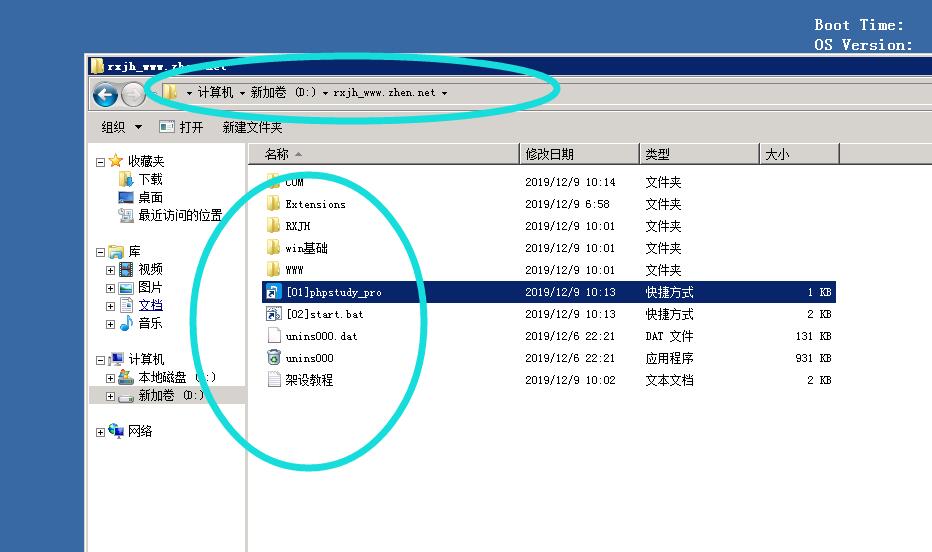Image resolution: width=932 pixels, height=552 pixels.
Task: Click the Back navigation arrow button
Action: [105, 95]
